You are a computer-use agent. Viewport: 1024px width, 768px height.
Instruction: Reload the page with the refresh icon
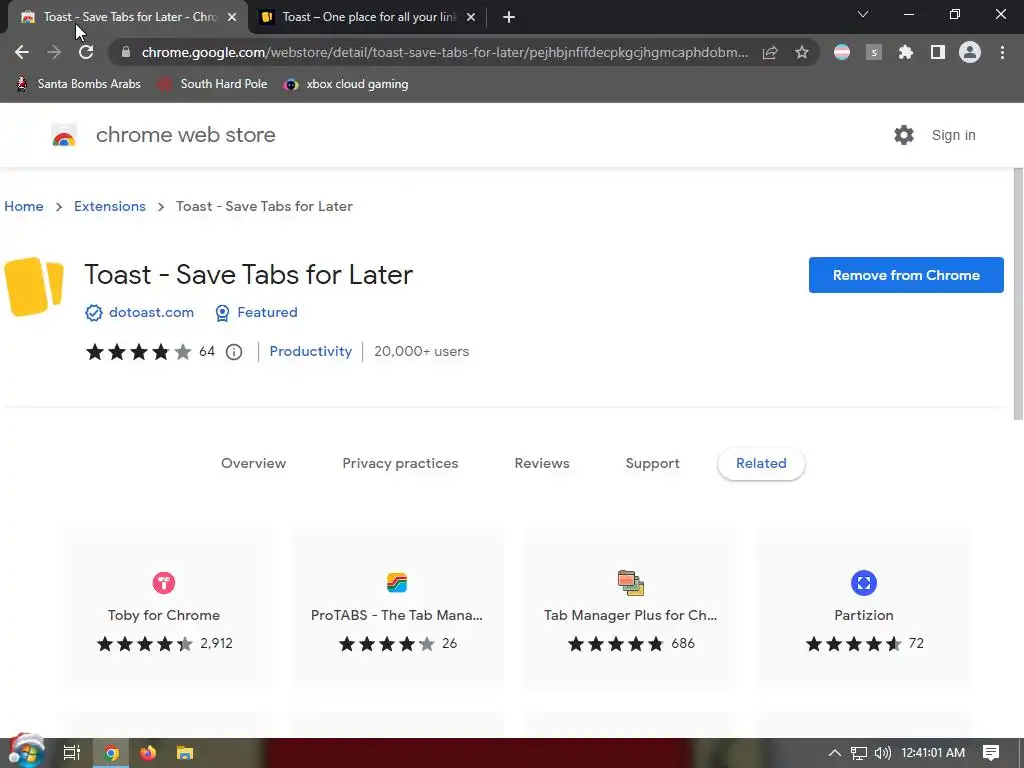click(86, 52)
